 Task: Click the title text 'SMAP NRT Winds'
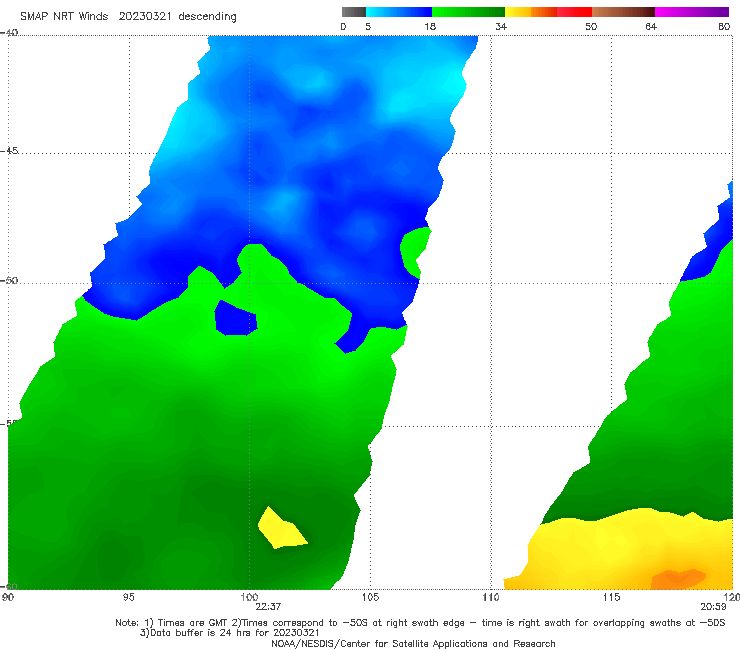coord(64,16)
